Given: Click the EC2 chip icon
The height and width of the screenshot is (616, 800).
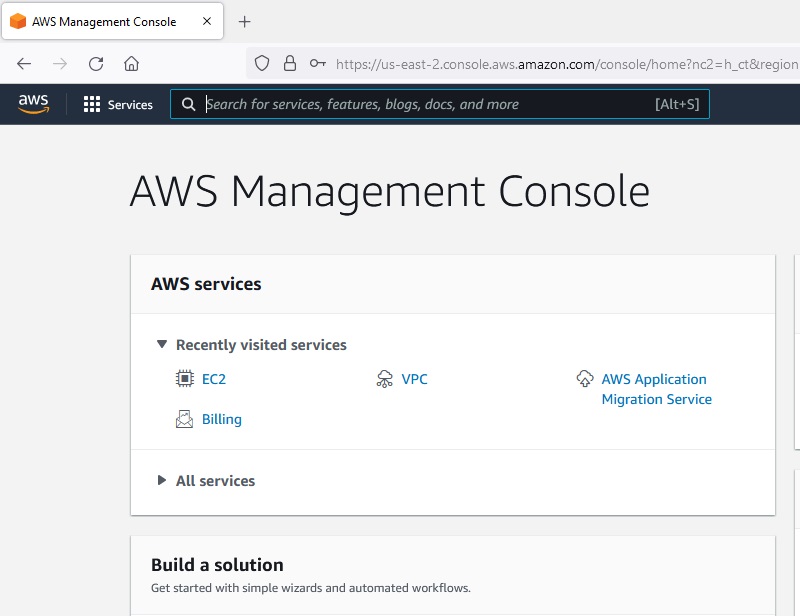Looking at the screenshot, I should [184, 379].
